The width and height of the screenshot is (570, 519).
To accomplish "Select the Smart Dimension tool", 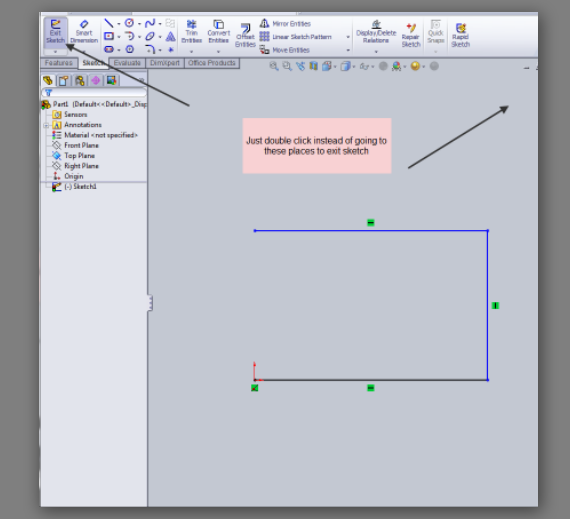I will pyautogui.click(x=84, y=32).
